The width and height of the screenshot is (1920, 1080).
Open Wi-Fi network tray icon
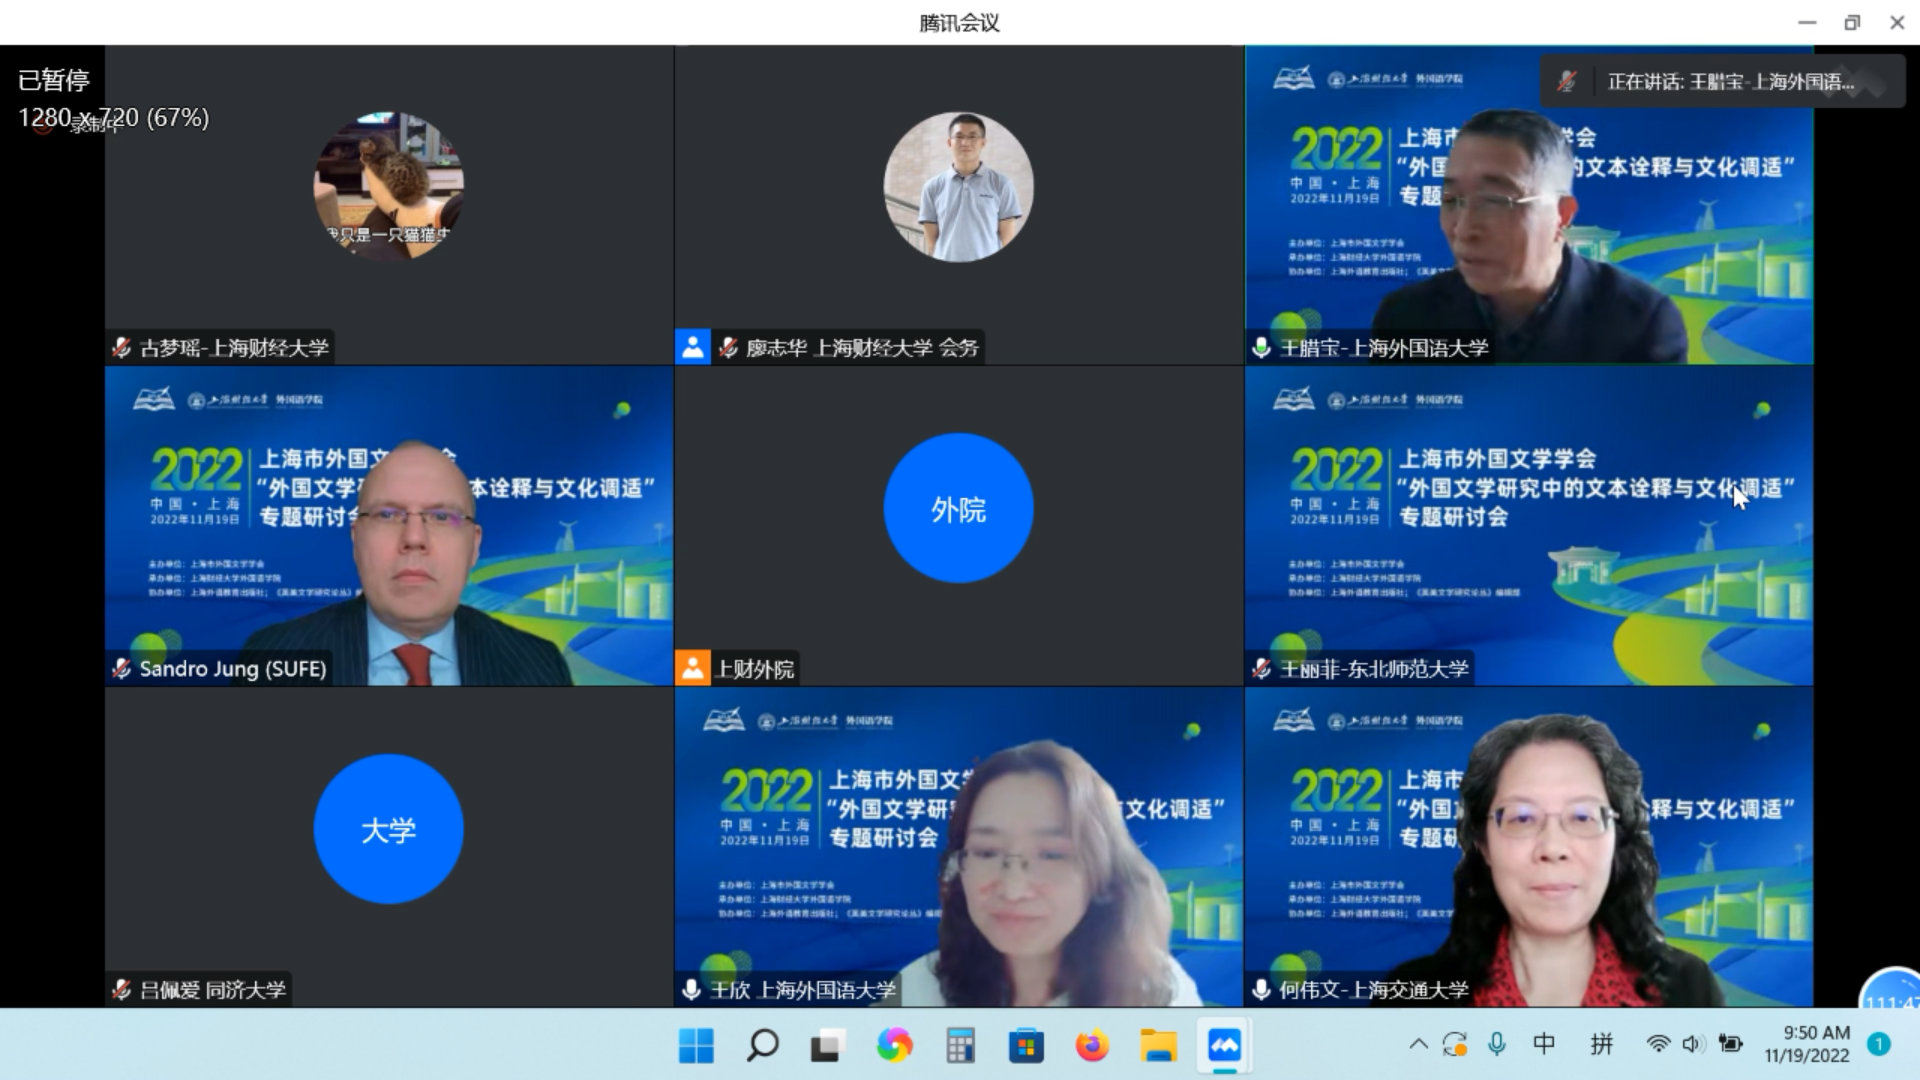tap(1658, 1044)
